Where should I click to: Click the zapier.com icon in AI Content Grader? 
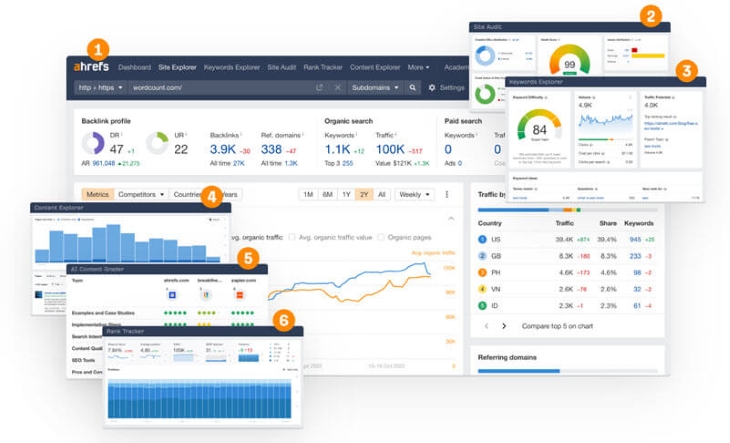[240, 295]
